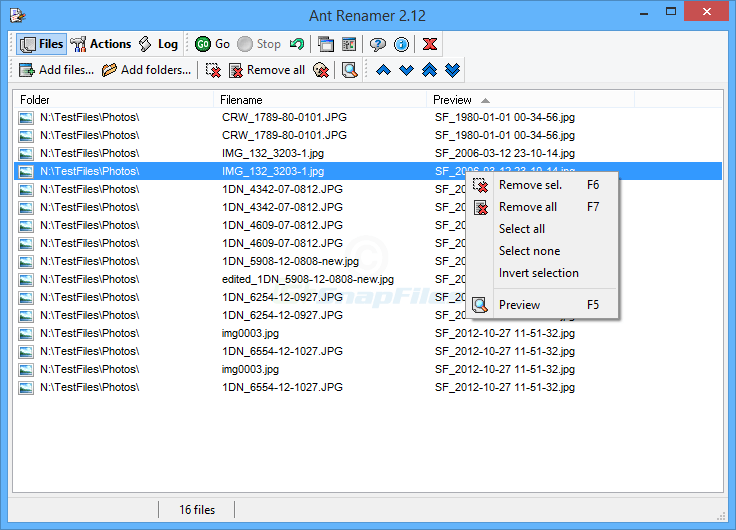Select file edited_1DN_5908-12-0808-new.jpg
The width and height of the screenshot is (736, 530).
[308, 279]
